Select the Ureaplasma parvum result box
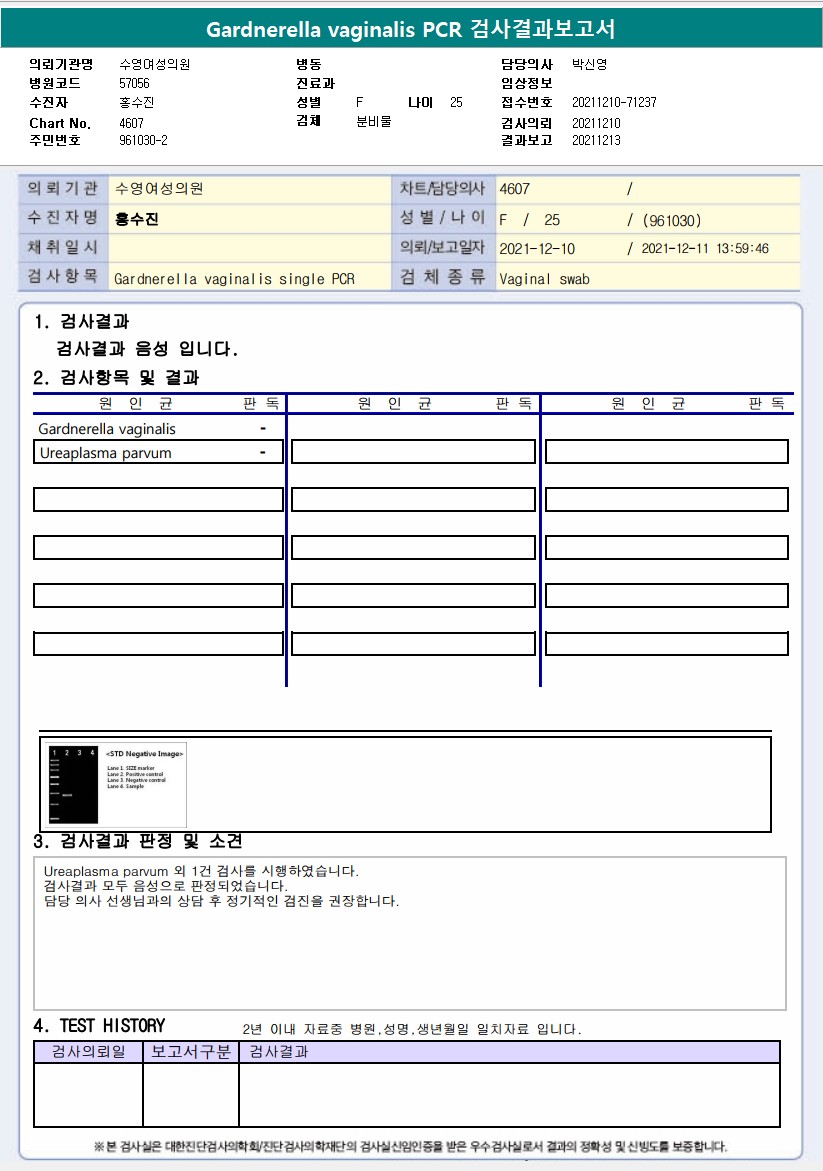 pos(158,453)
